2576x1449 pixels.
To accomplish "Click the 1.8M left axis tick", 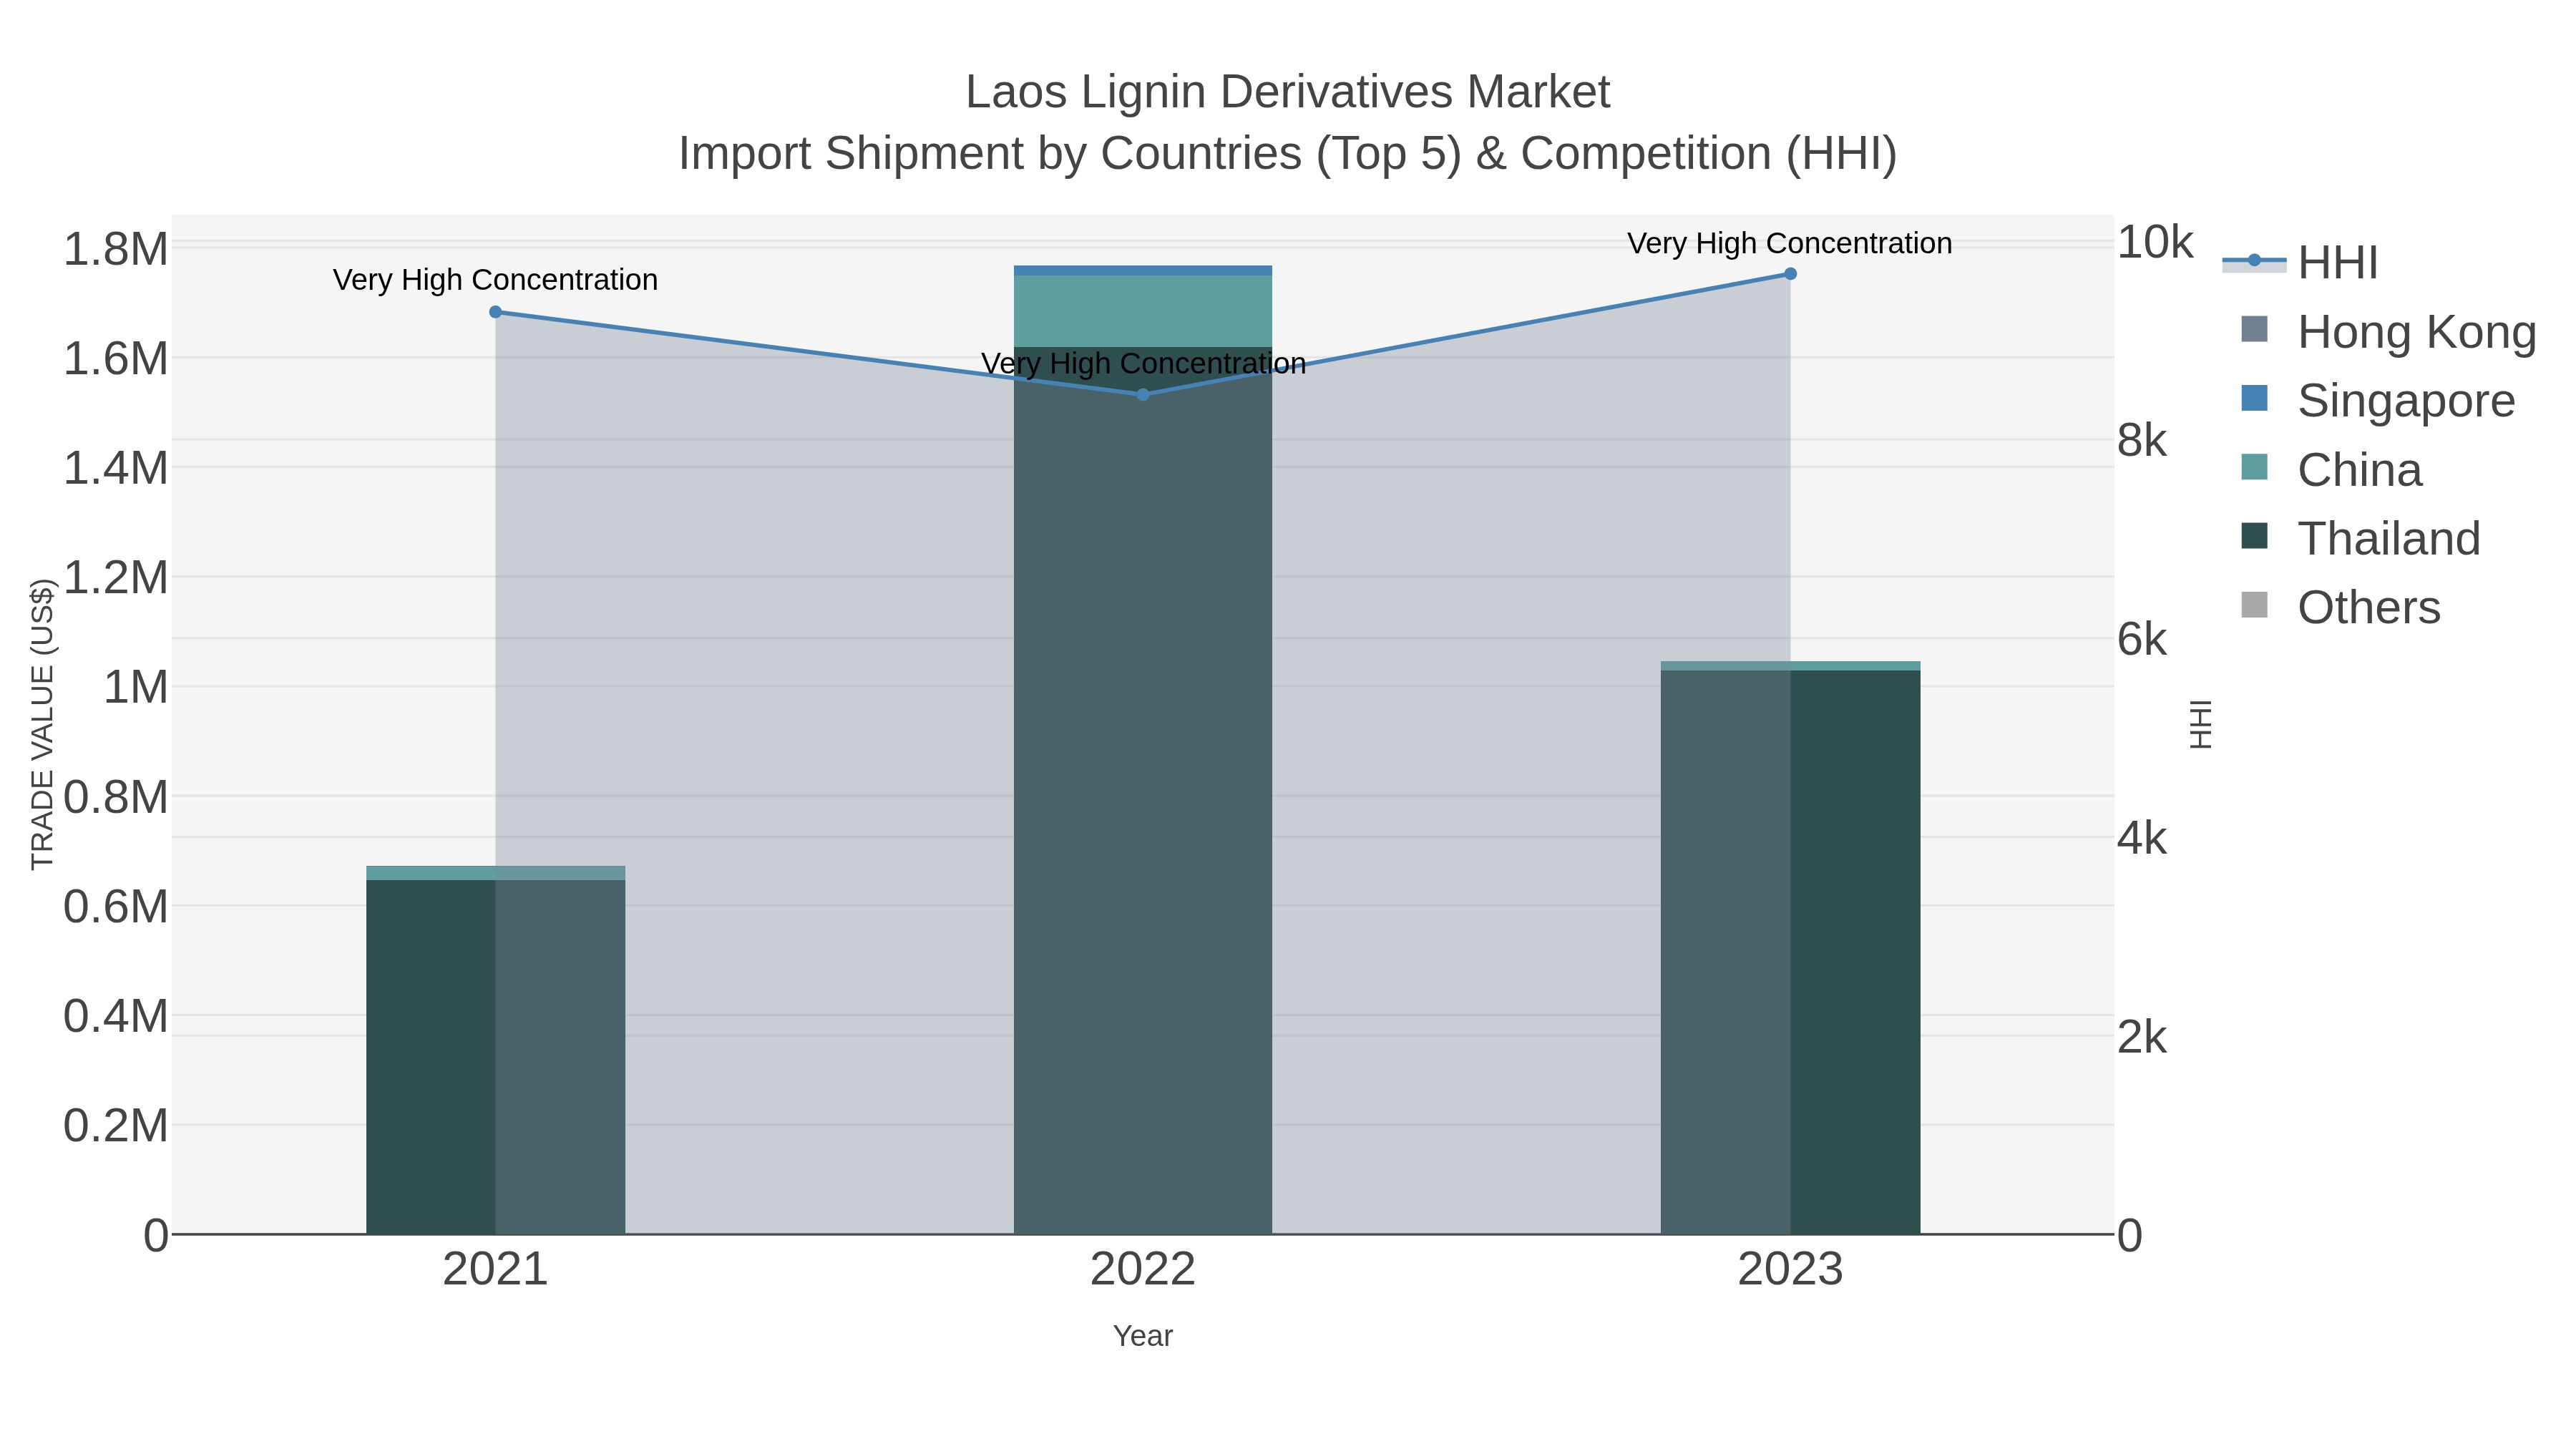I will tap(116, 249).
